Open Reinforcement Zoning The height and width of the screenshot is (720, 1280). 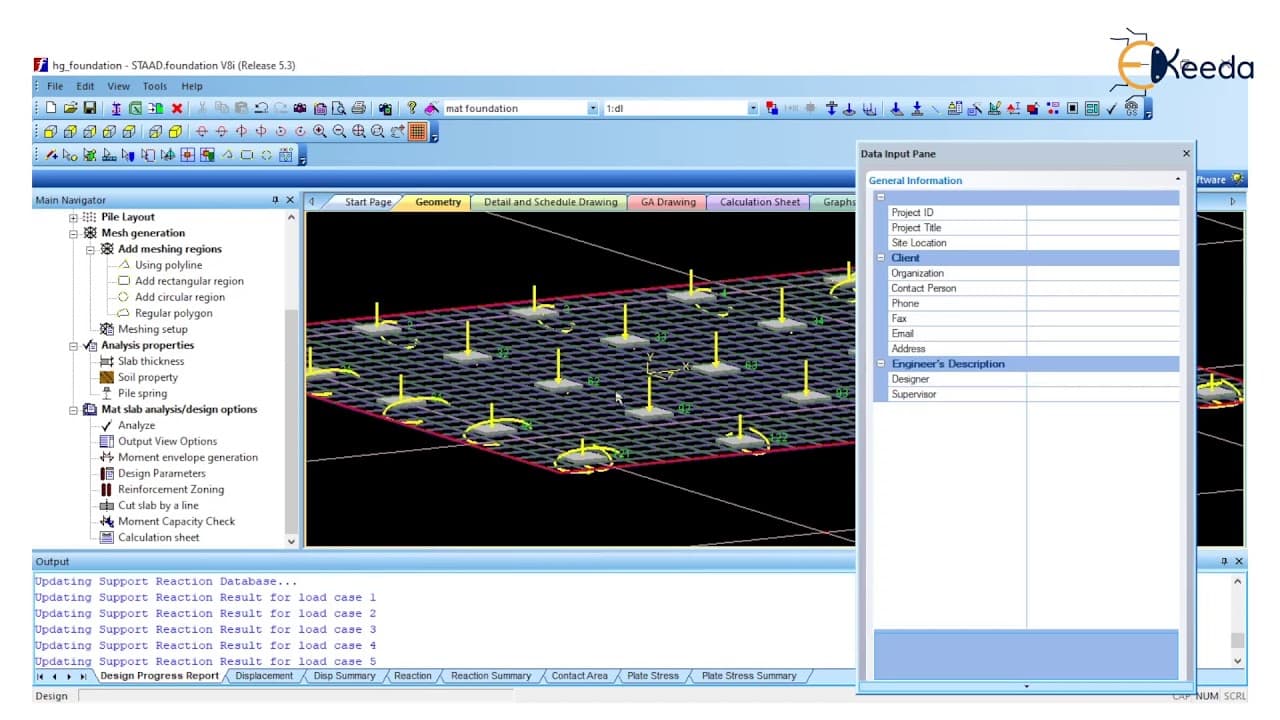171,489
